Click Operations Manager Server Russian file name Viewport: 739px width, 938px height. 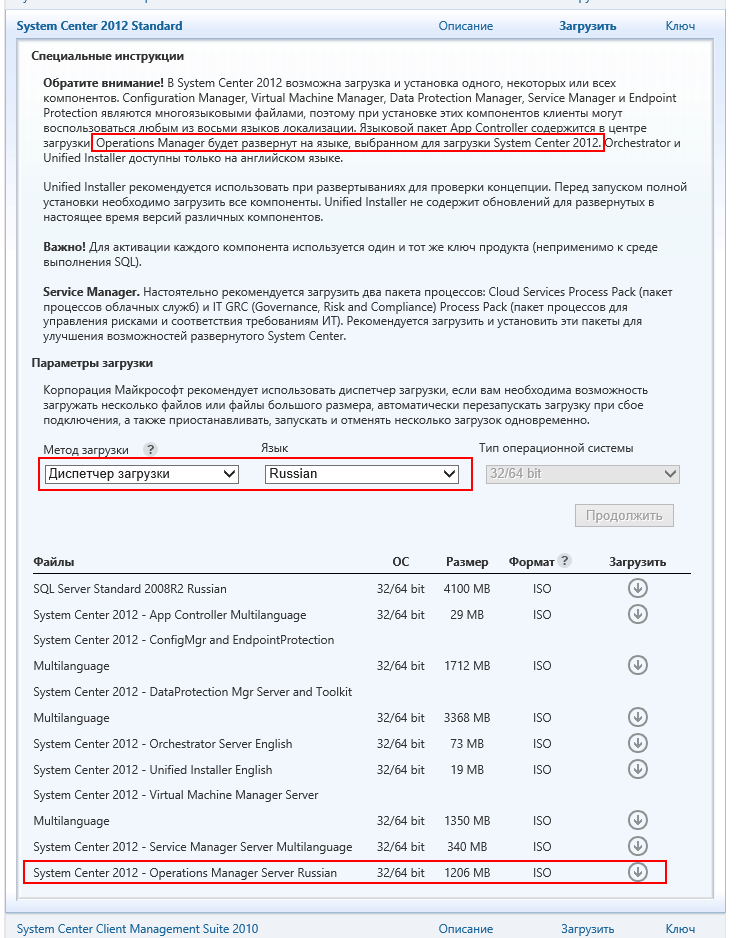tap(185, 873)
